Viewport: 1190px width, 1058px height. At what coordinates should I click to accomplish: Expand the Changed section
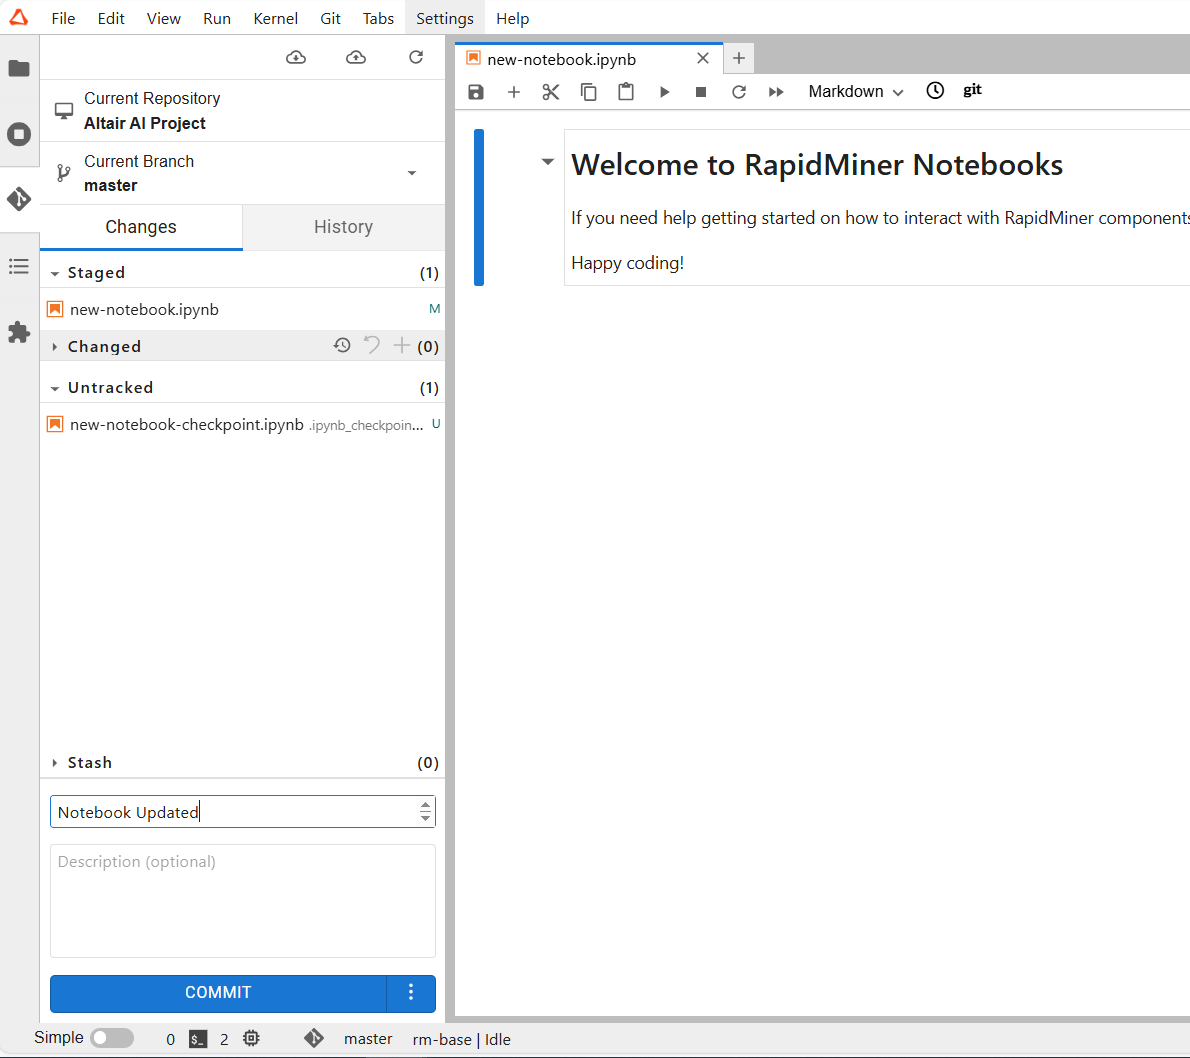(x=55, y=347)
